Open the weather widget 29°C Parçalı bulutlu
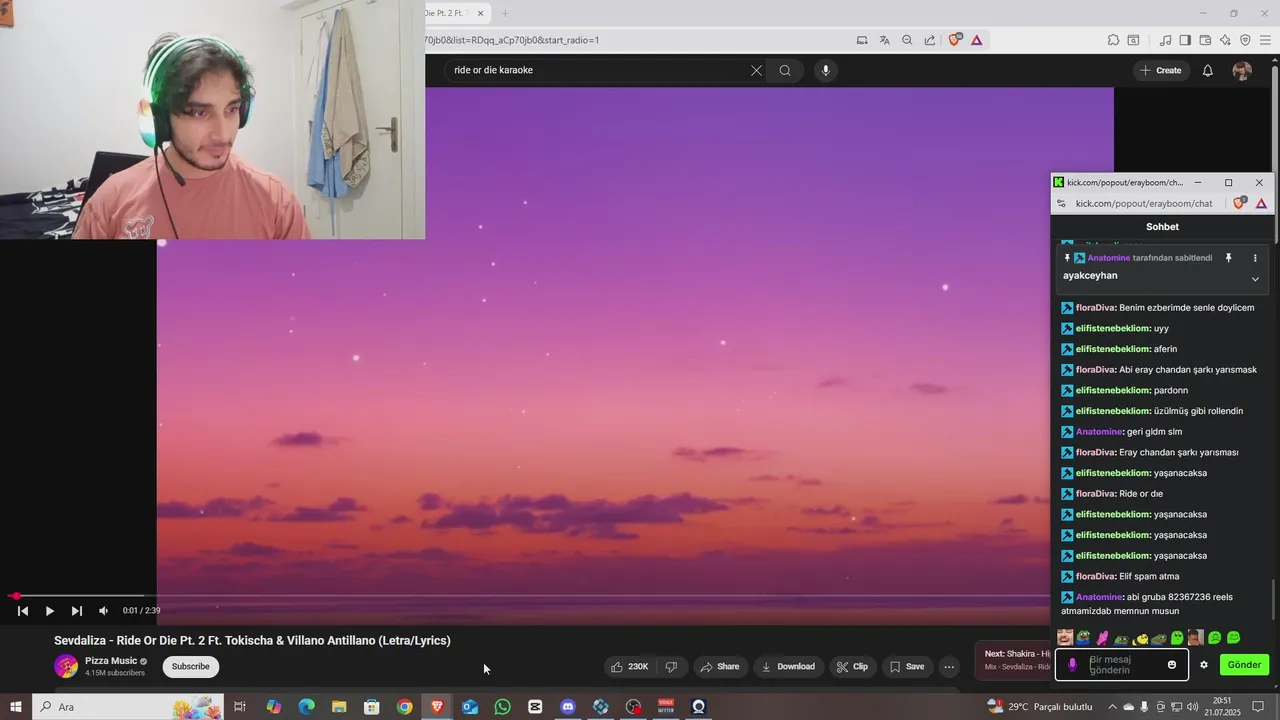This screenshot has height=720, width=1280. [x=1040, y=707]
